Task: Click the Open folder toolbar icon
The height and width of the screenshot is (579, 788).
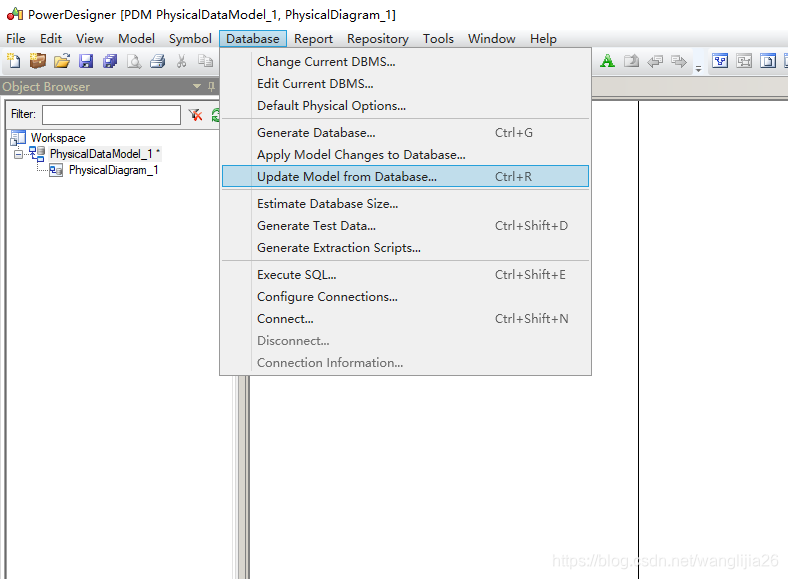Action: [62, 61]
